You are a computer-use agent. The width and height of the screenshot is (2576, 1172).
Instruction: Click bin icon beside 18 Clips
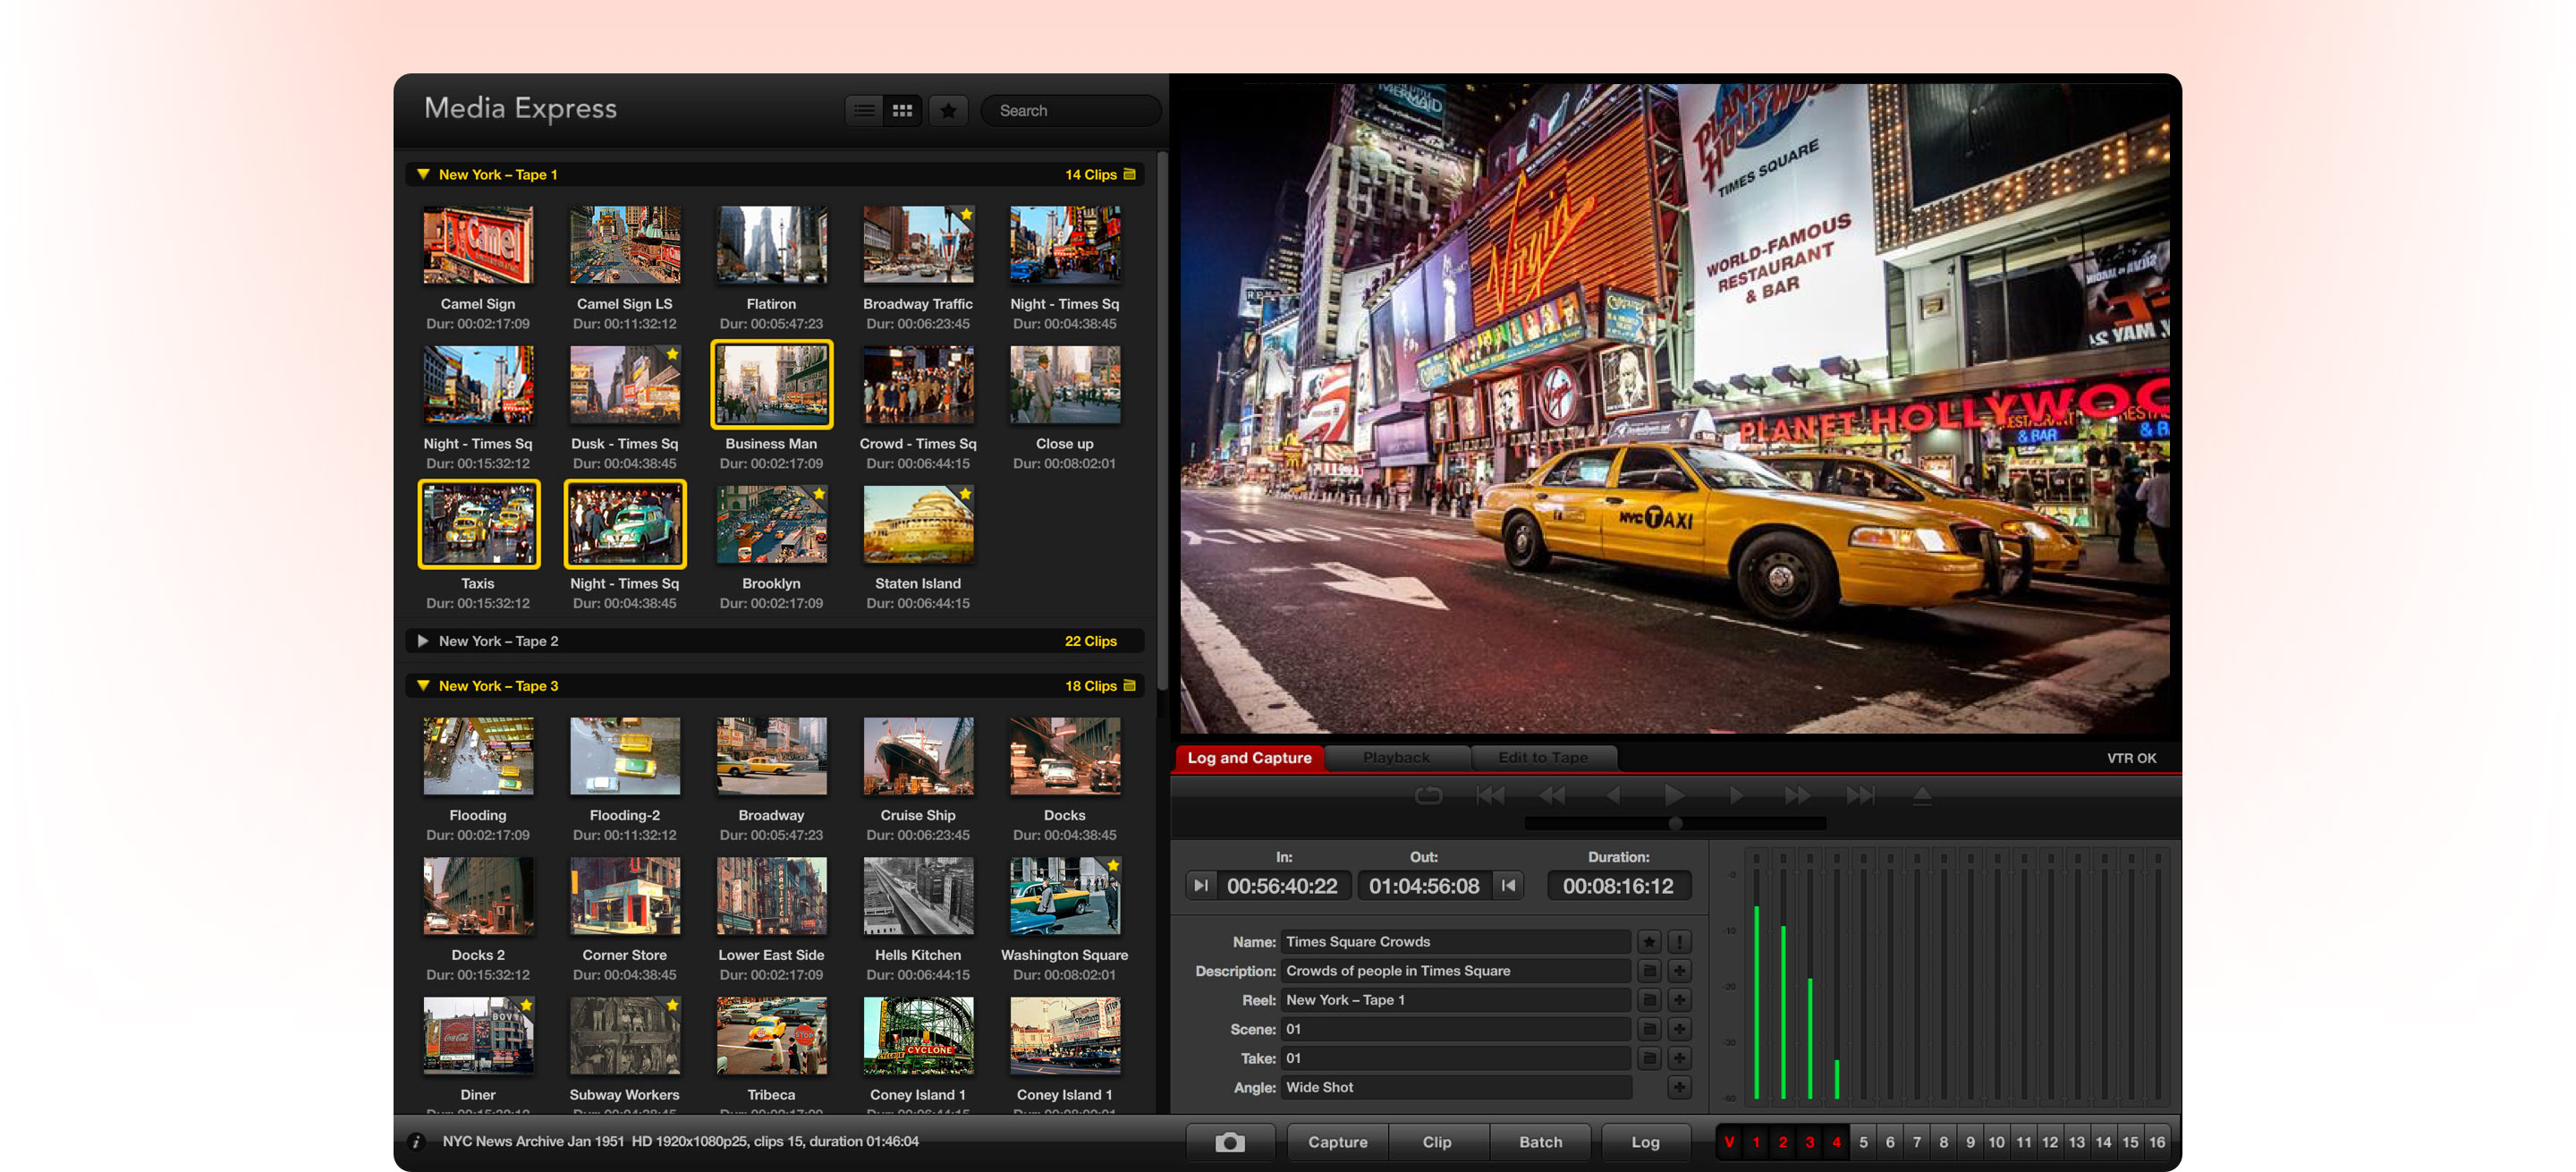tap(1129, 686)
